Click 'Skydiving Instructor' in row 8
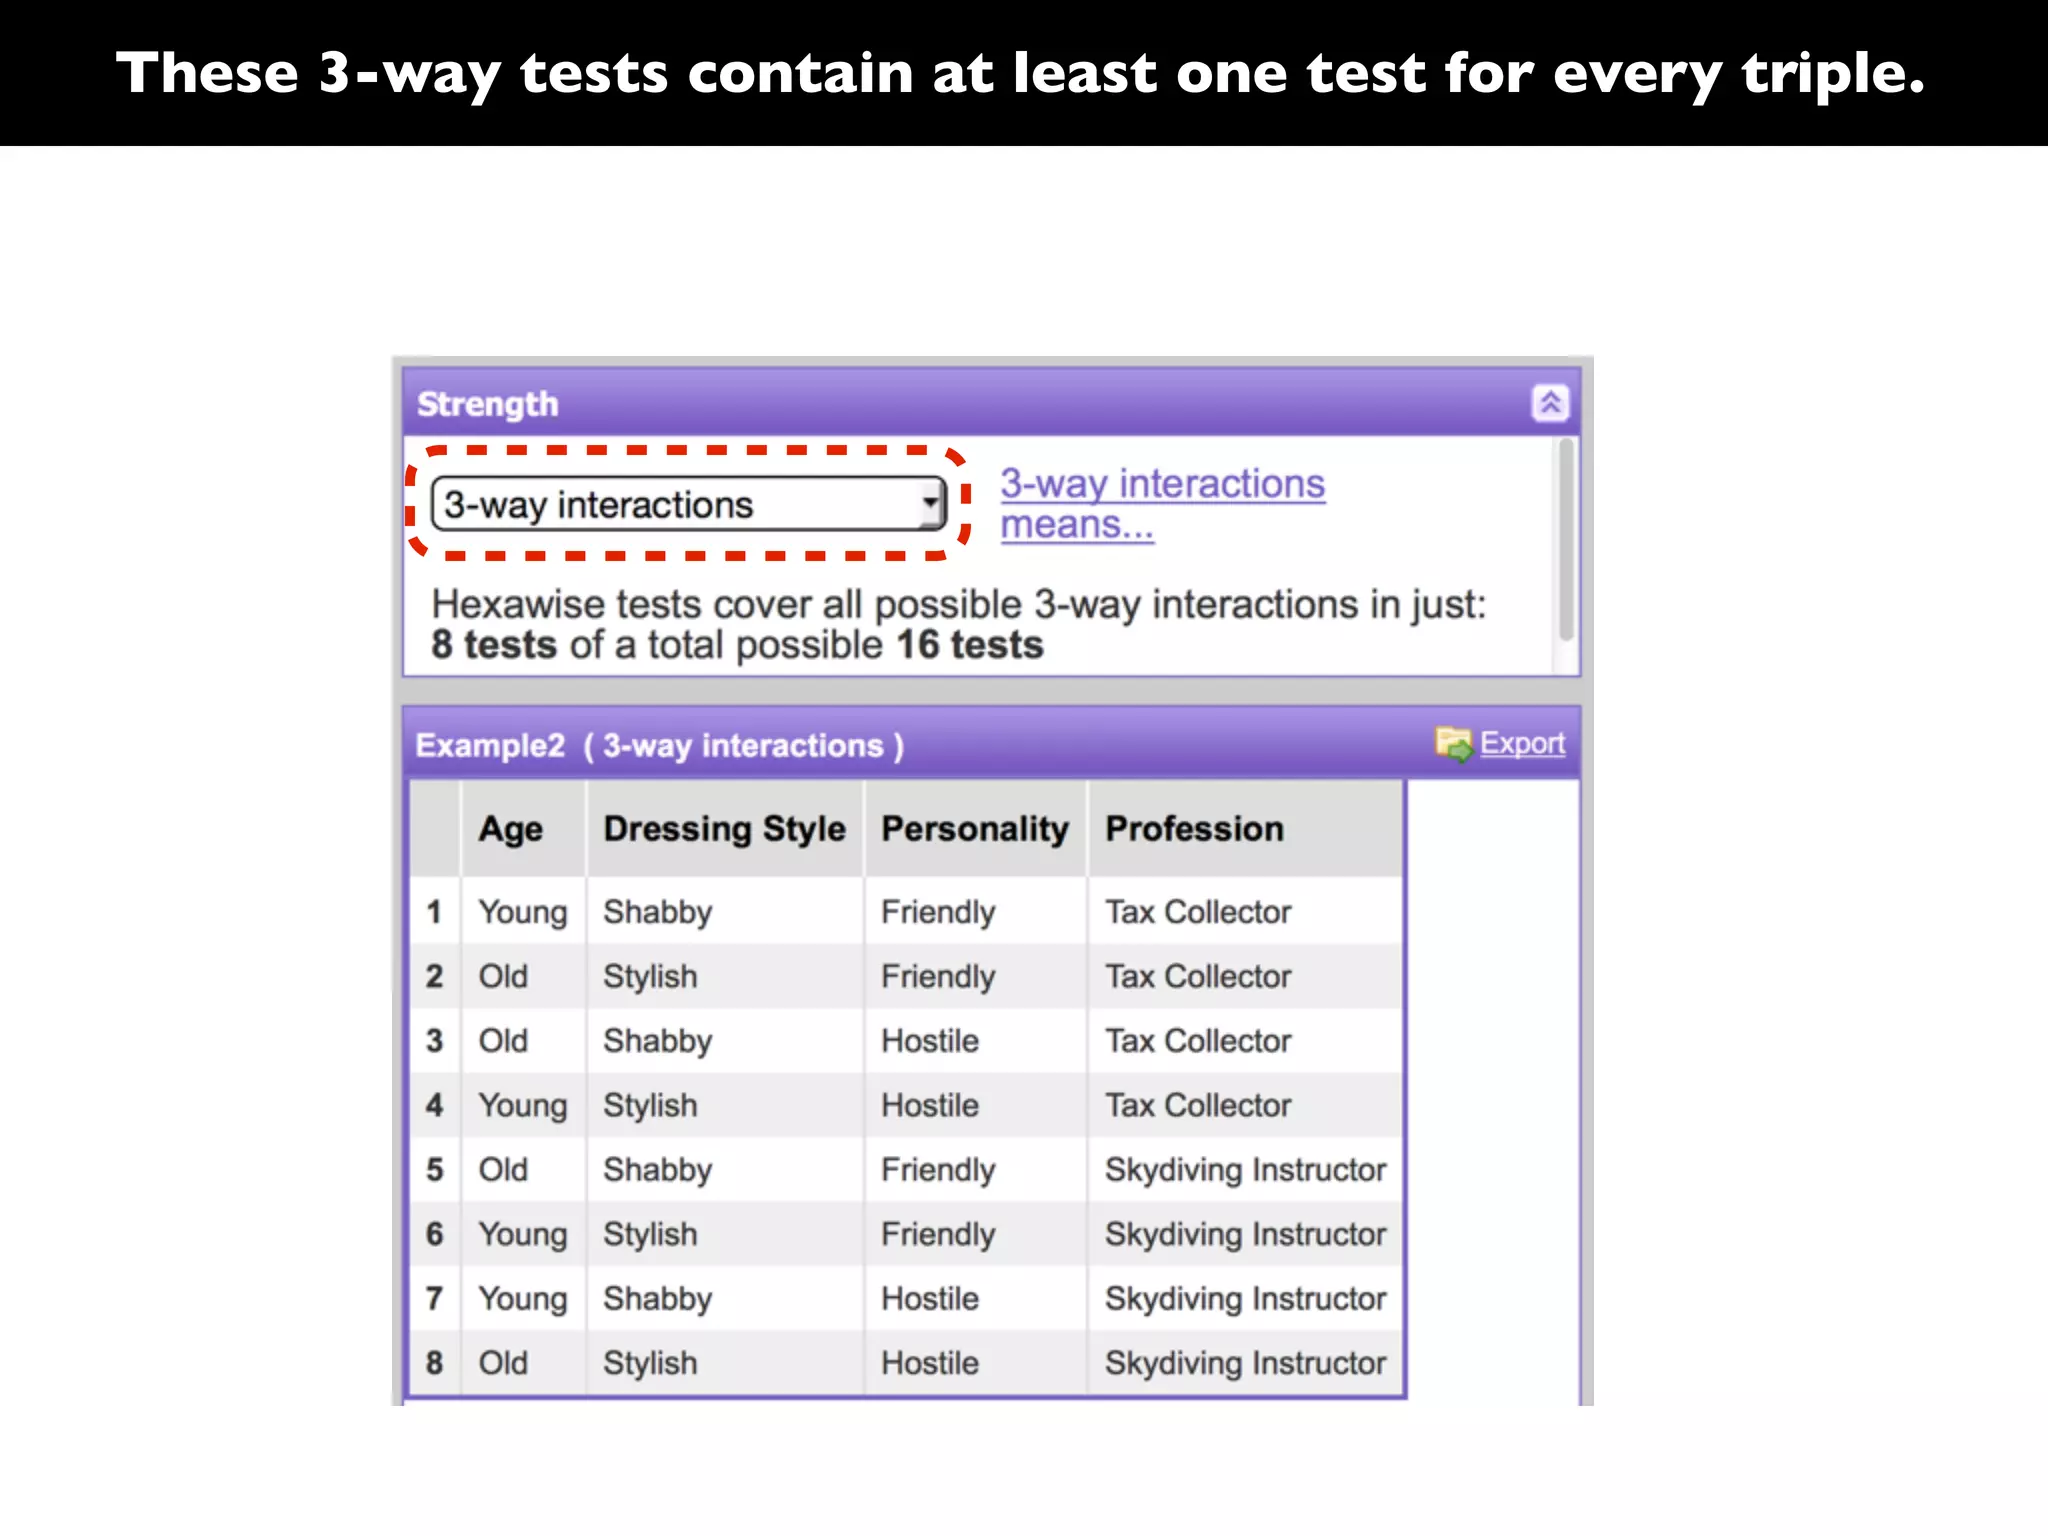Viewport: 2048px width, 1536px height. tap(1245, 1363)
